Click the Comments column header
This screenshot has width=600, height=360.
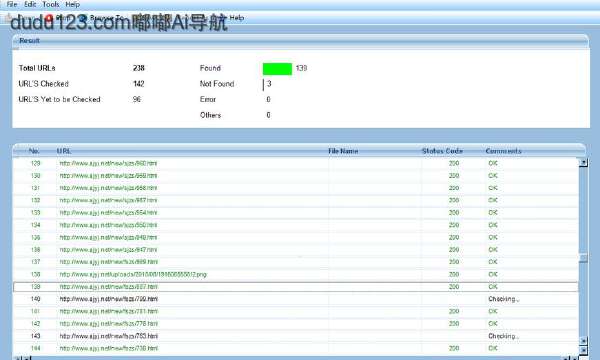click(503, 151)
